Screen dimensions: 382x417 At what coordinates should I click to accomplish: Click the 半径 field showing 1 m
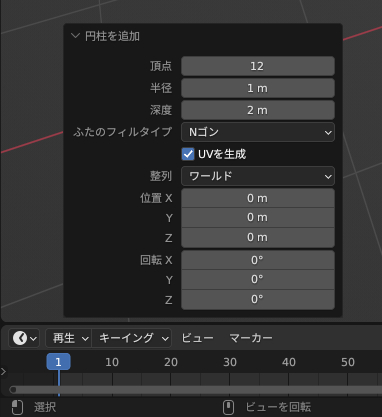(258, 88)
